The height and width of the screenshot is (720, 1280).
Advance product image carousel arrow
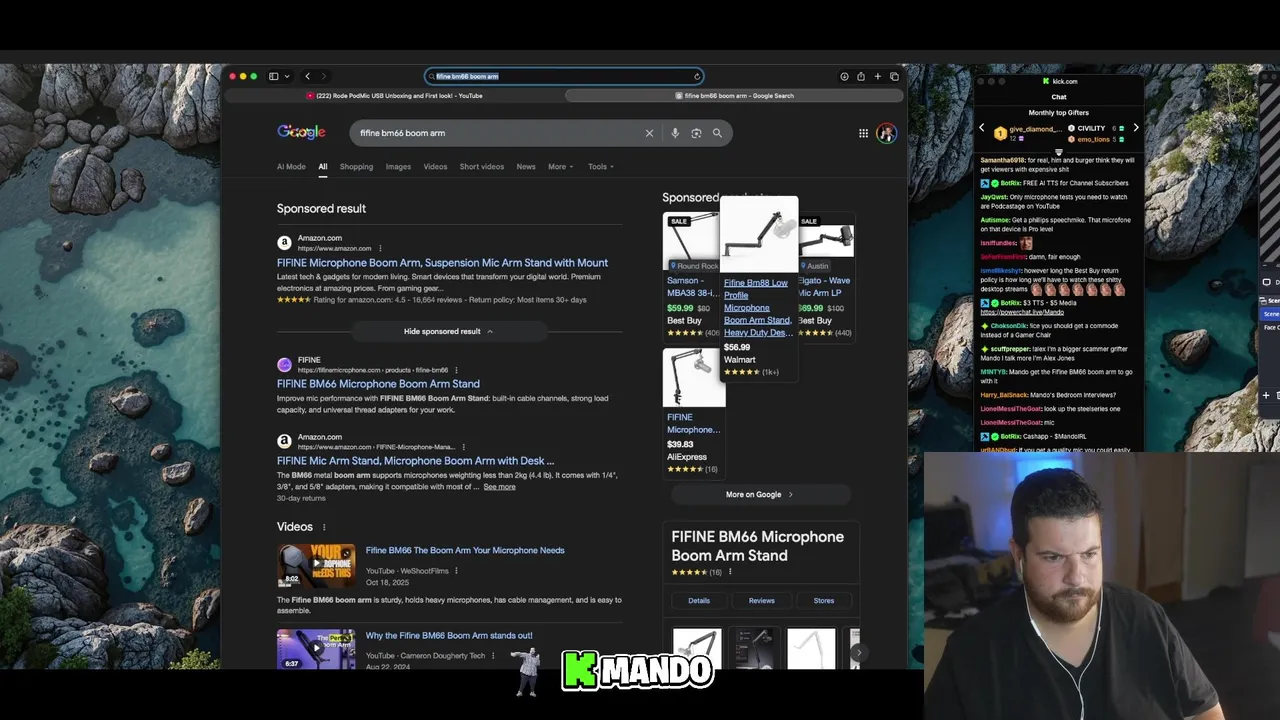(x=858, y=653)
